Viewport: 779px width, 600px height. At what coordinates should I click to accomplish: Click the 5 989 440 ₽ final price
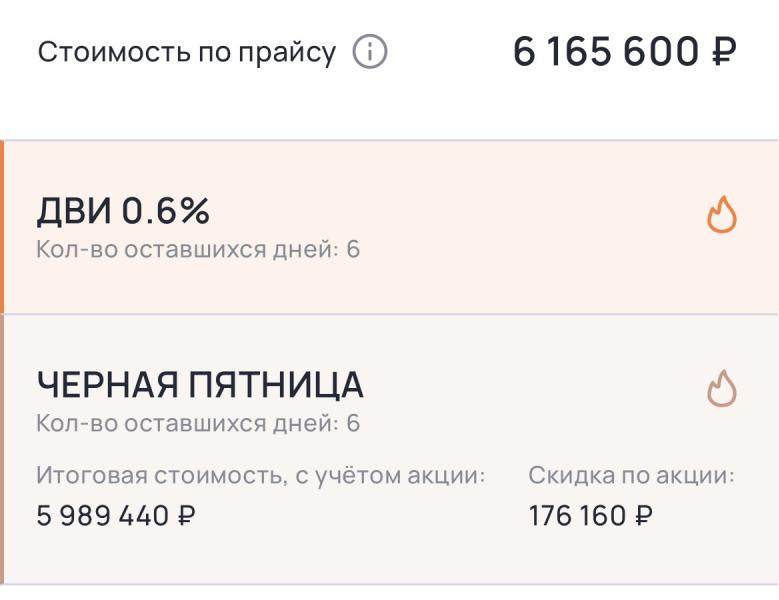(x=116, y=516)
